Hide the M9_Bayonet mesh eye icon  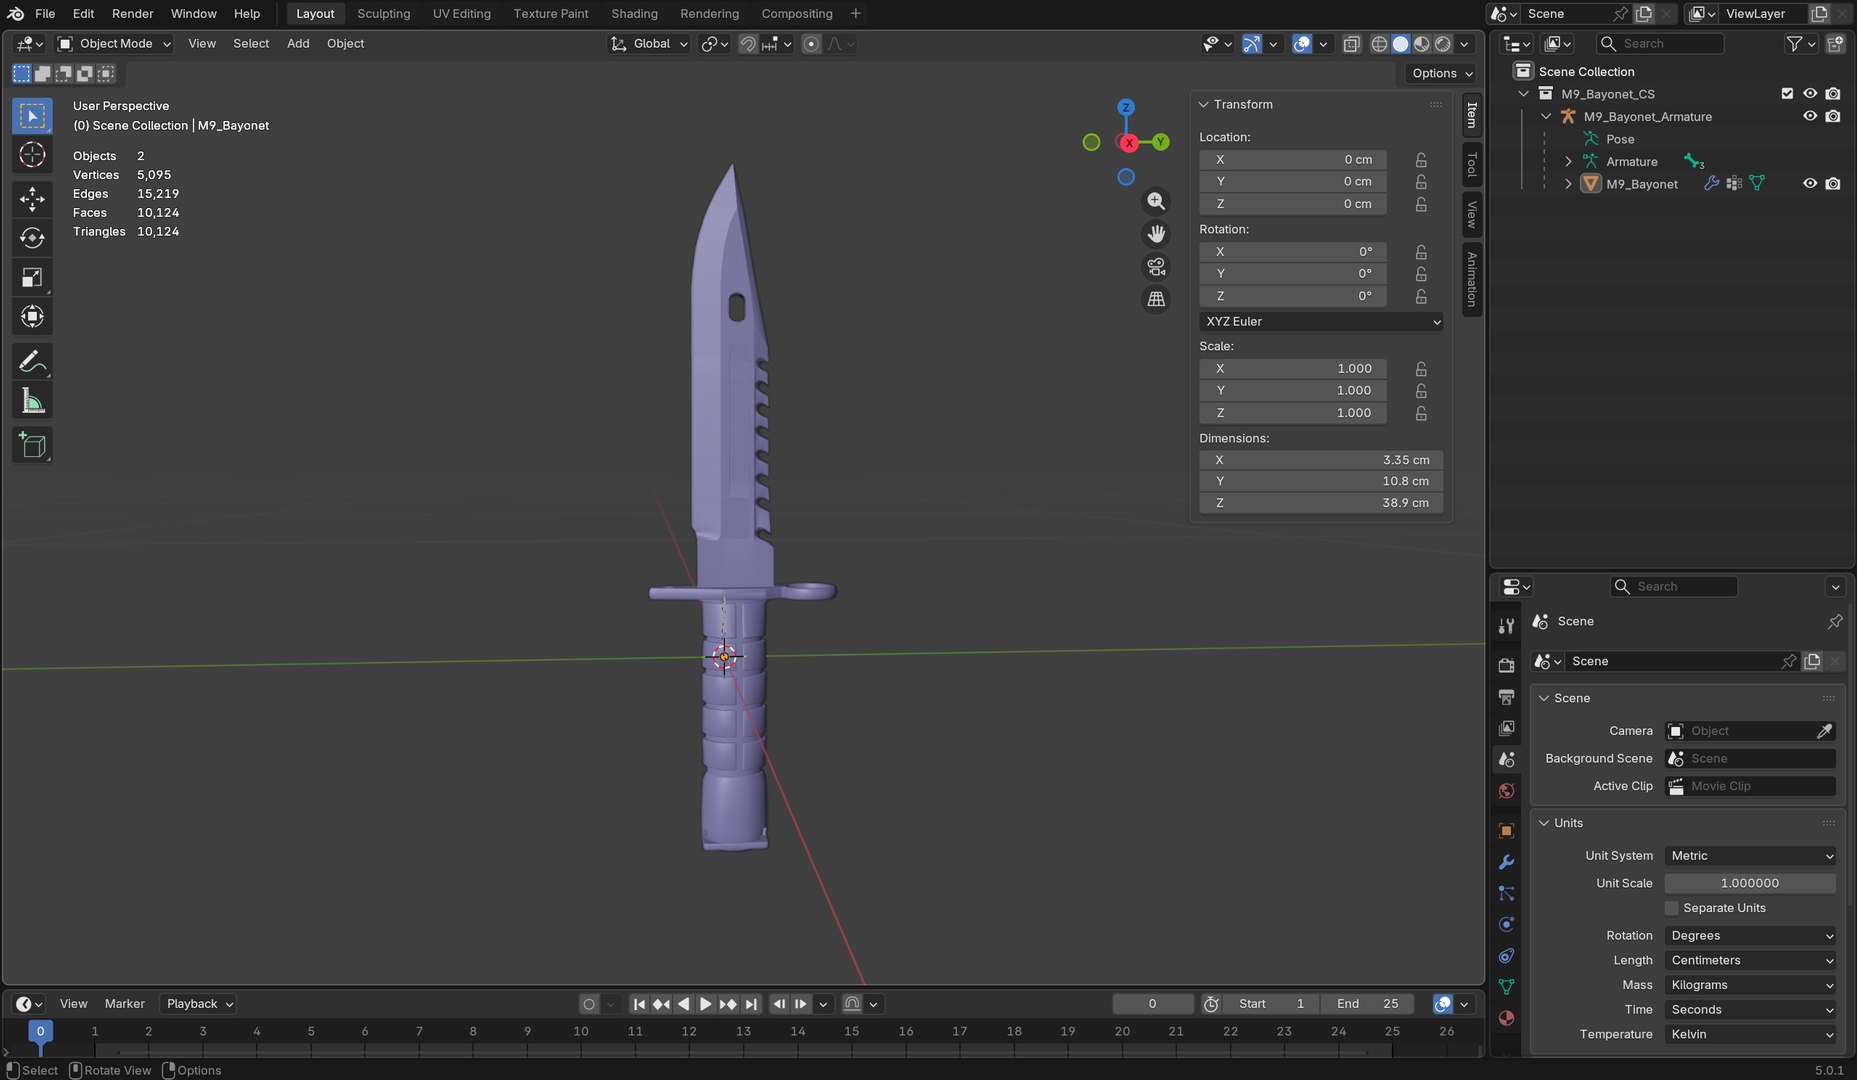1810,184
